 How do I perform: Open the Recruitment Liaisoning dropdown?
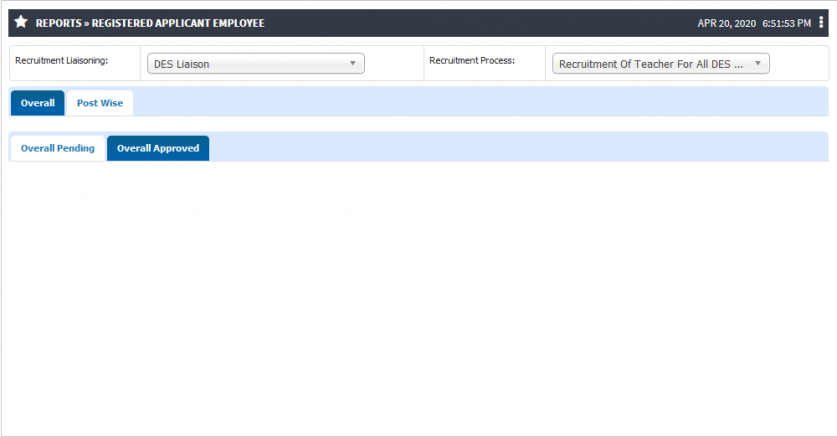(x=256, y=63)
